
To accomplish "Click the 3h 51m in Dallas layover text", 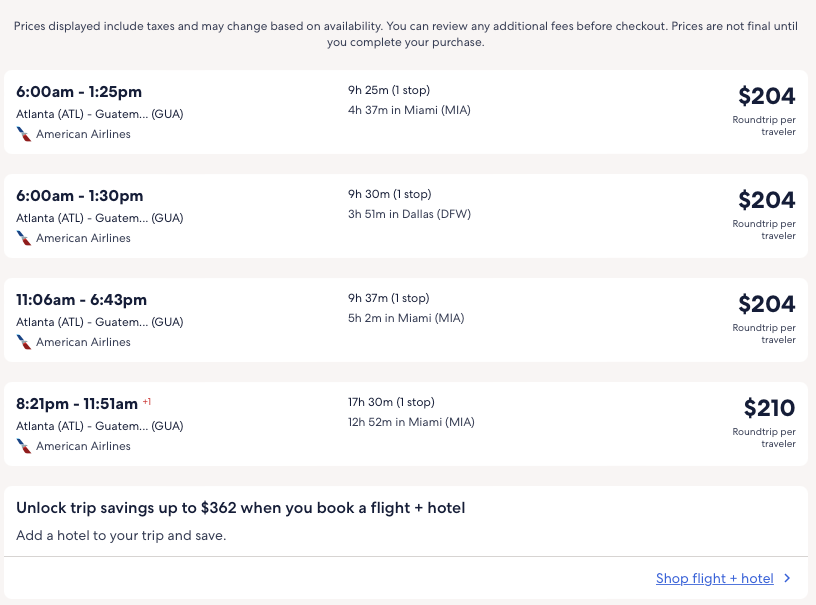I will [409, 214].
